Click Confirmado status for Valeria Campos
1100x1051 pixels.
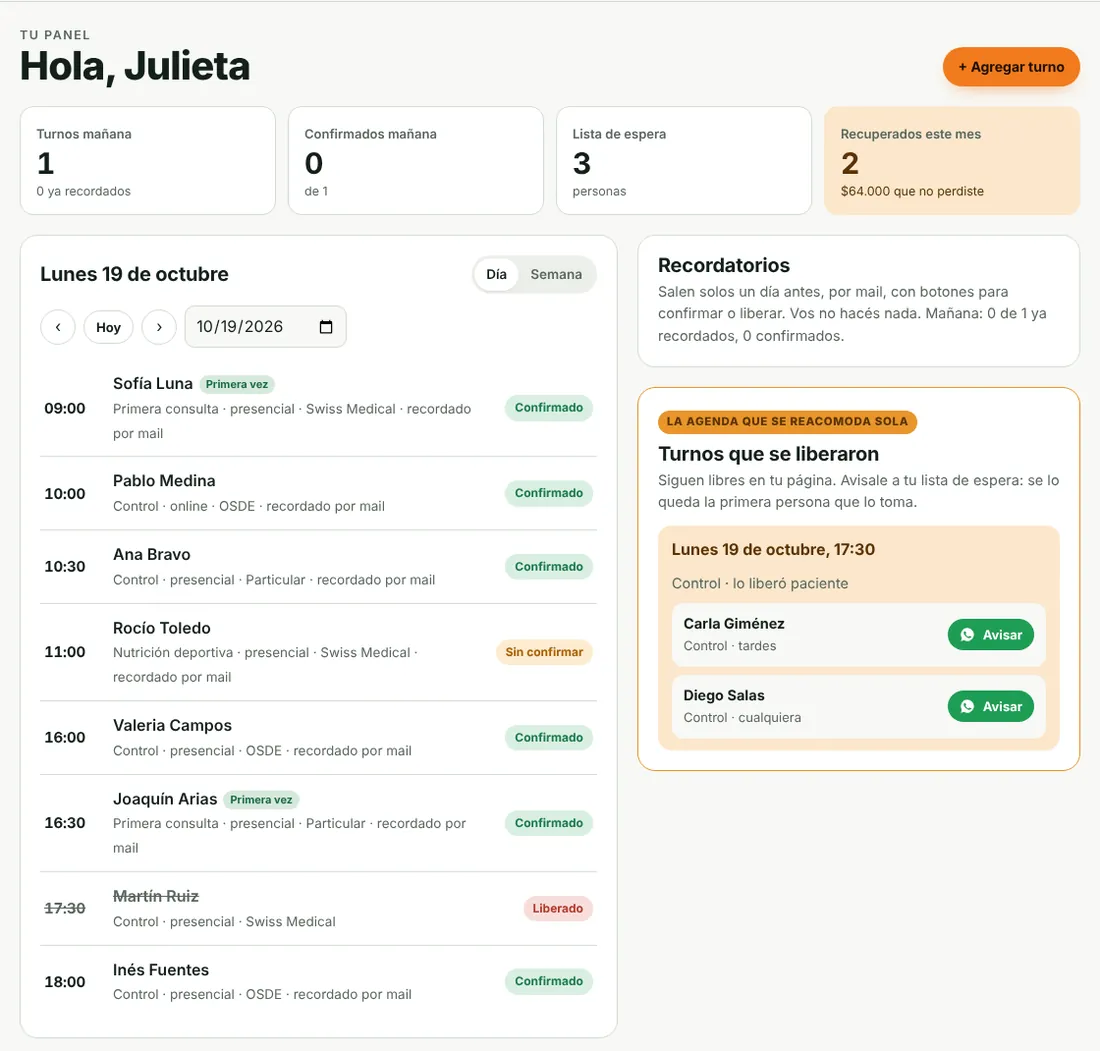(x=549, y=737)
